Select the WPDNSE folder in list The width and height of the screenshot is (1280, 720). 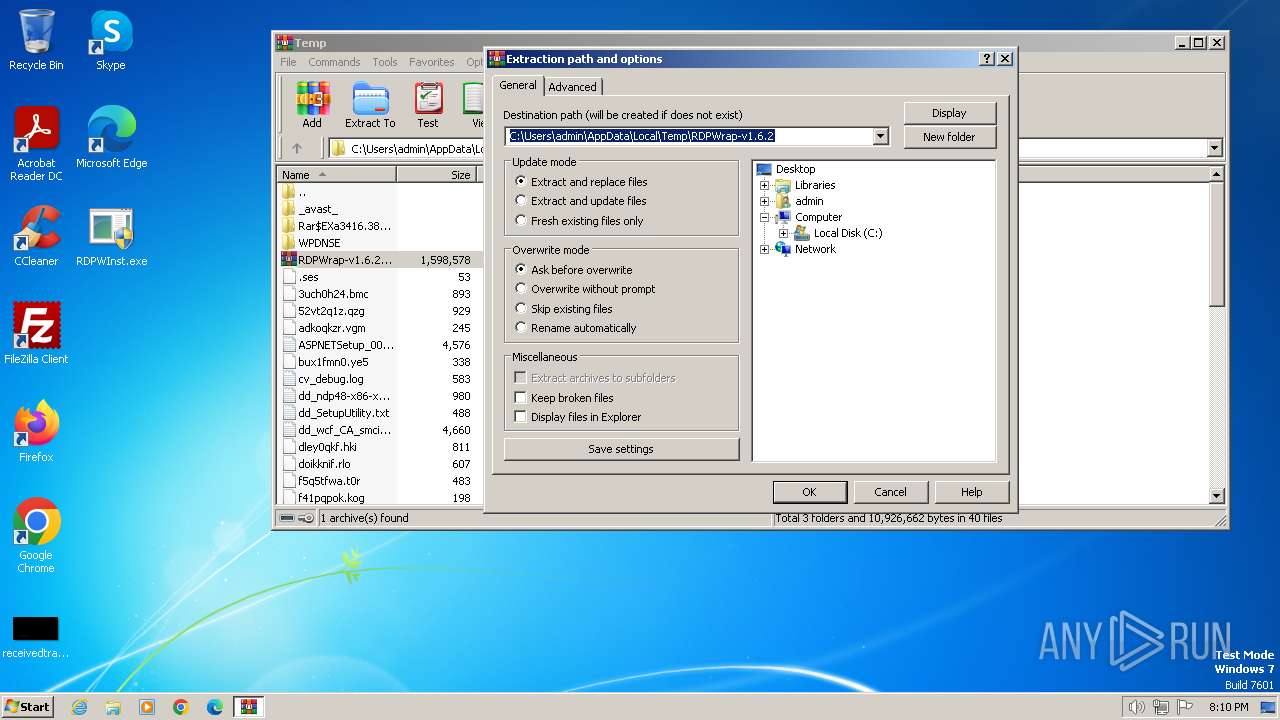pos(319,242)
